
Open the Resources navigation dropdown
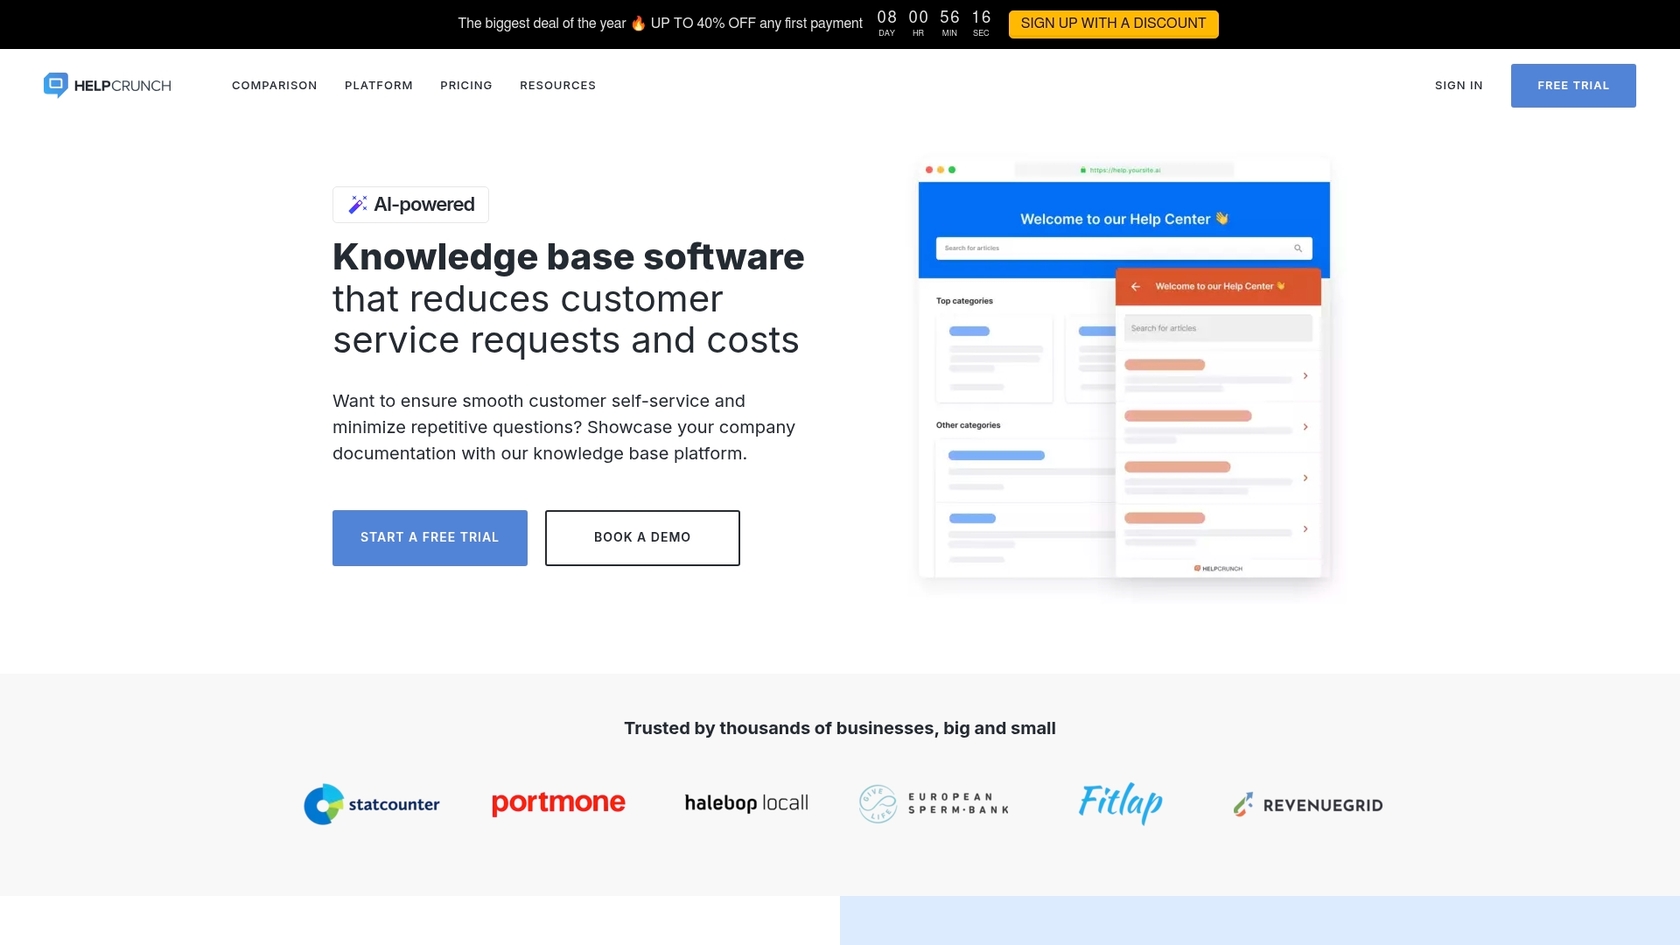tap(557, 85)
